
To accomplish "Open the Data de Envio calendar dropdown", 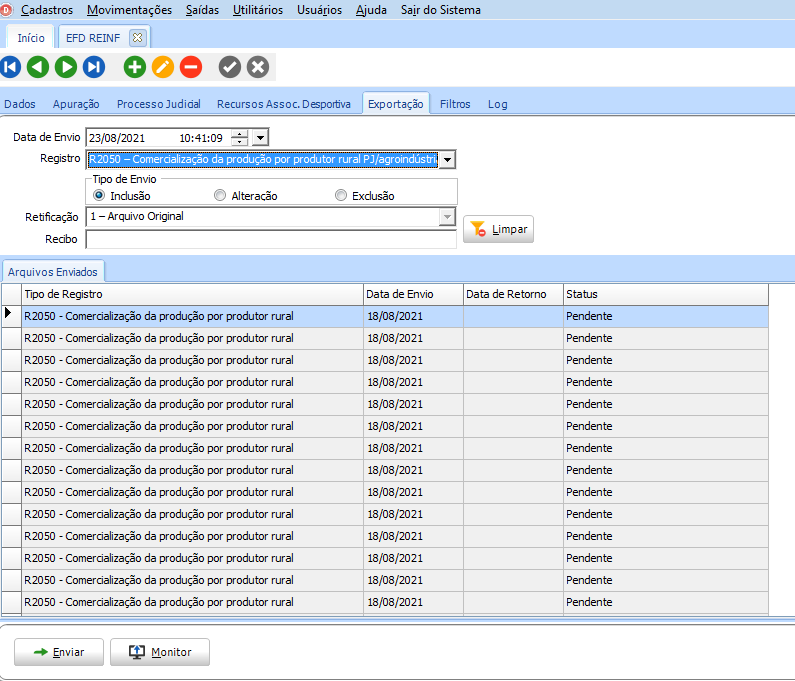I will (x=260, y=138).
